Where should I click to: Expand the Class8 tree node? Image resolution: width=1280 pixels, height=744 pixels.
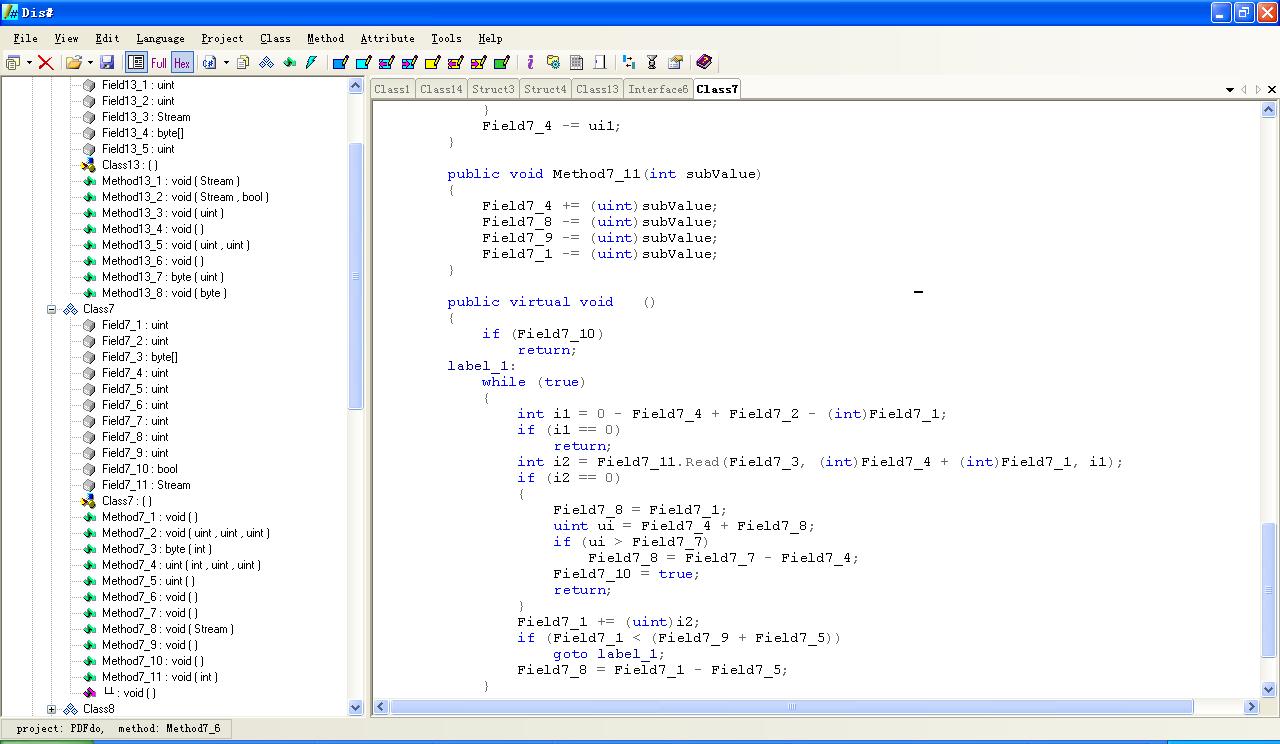point(52,709)
